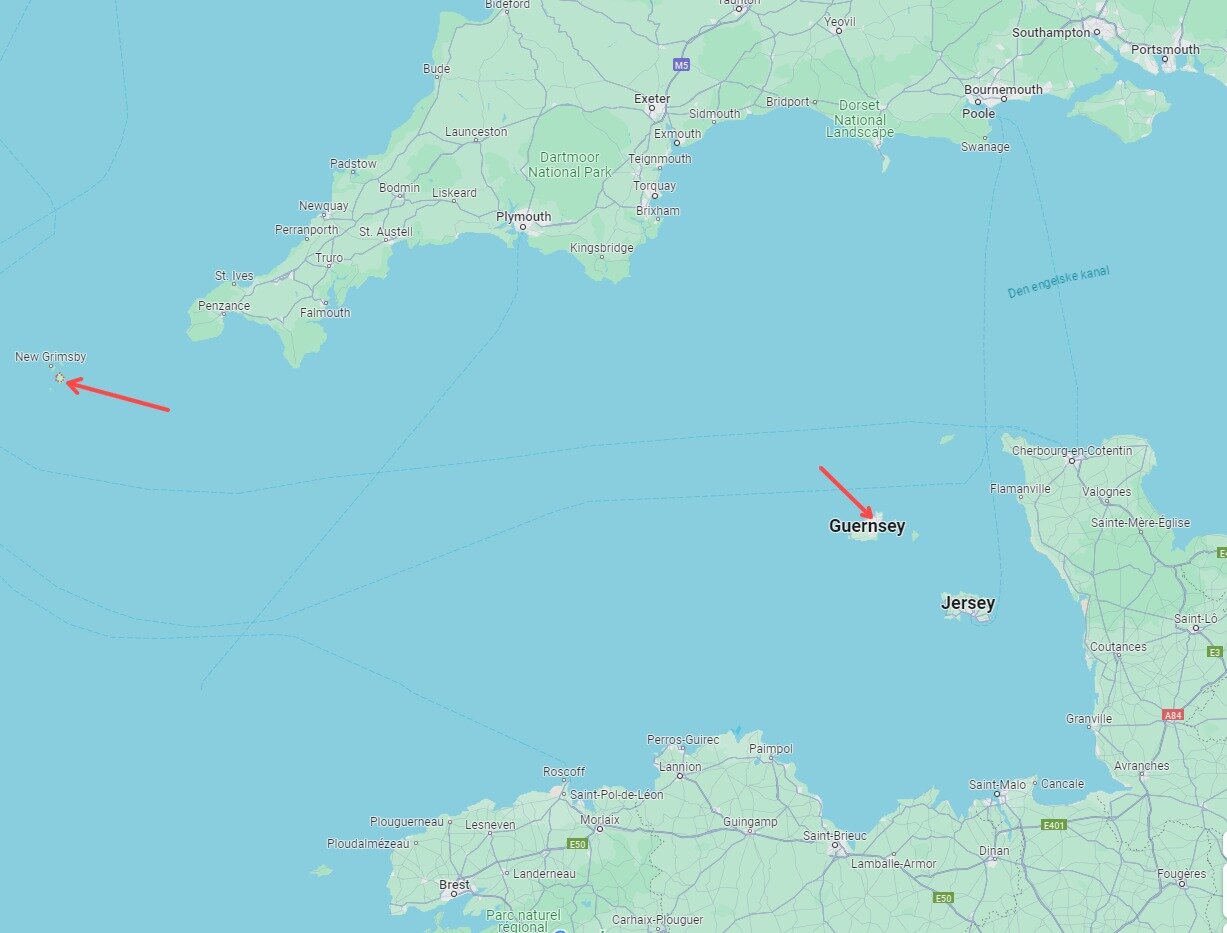Screen dimensions: 1227x933
Task: Select the Jersey island label
Action: pyautogui.click(x=967, y=603)
